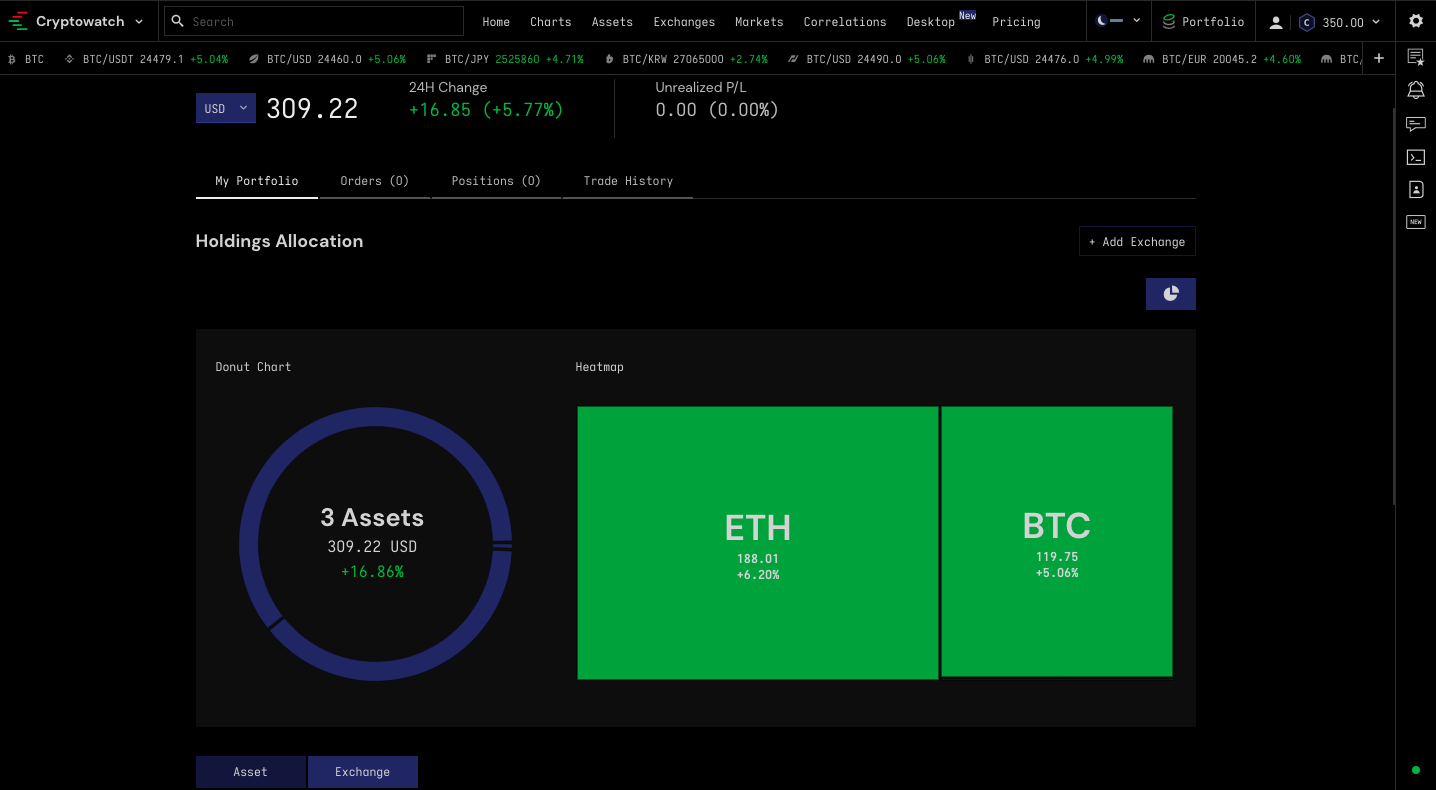Open the chat feedback panel
Screen dimensions: 1436x790
(x=1415, y=124)
